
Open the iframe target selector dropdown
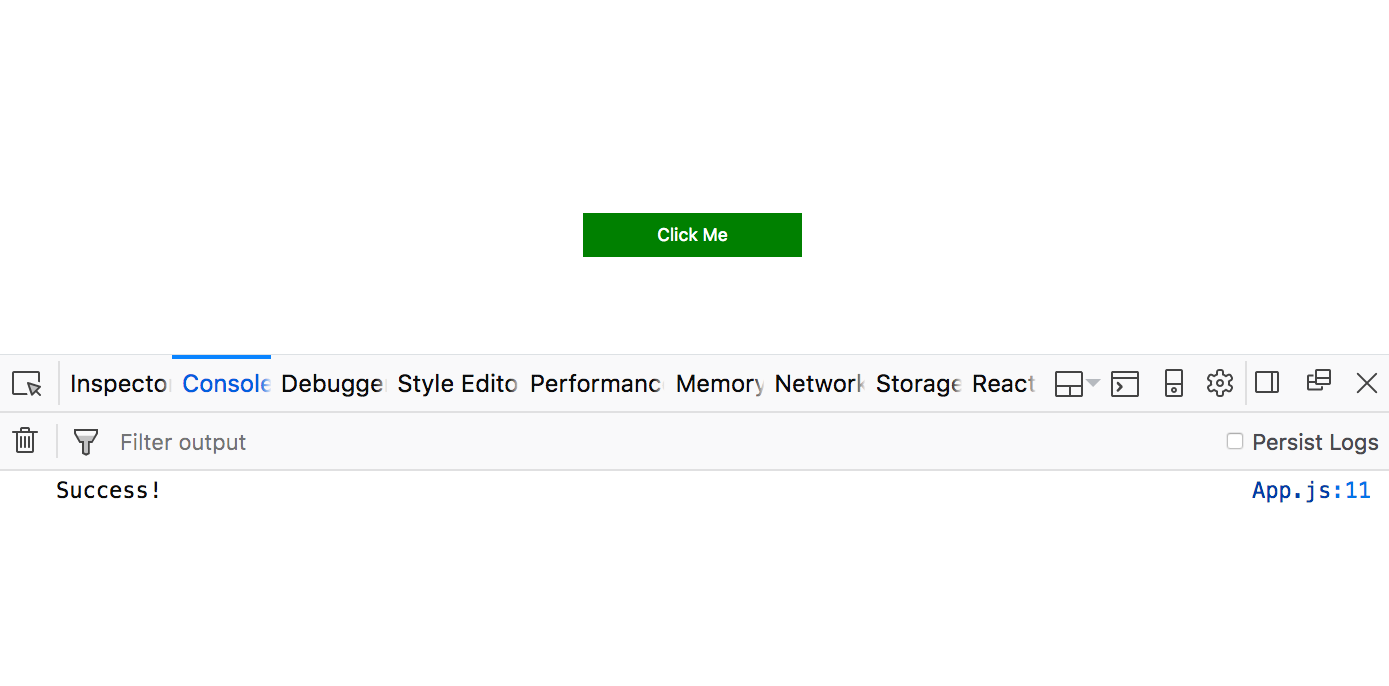point(1077,384)
